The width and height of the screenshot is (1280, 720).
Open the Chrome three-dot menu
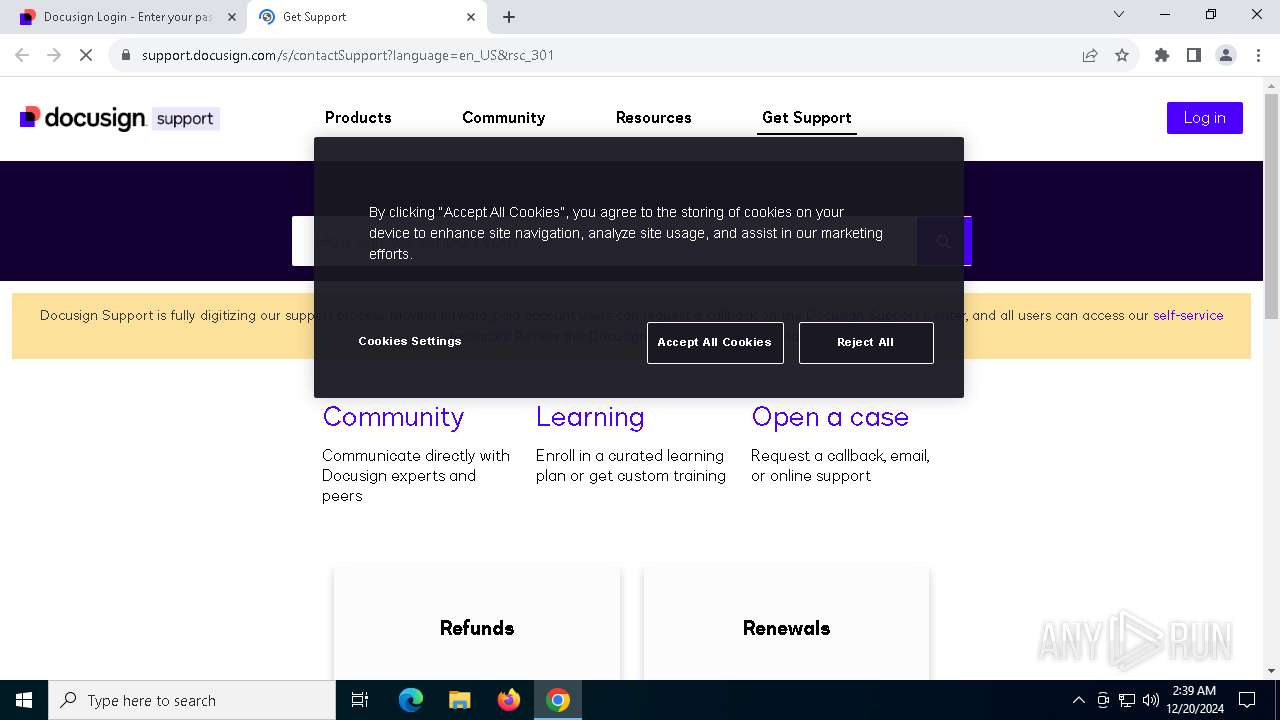[x=1257, y=55]
